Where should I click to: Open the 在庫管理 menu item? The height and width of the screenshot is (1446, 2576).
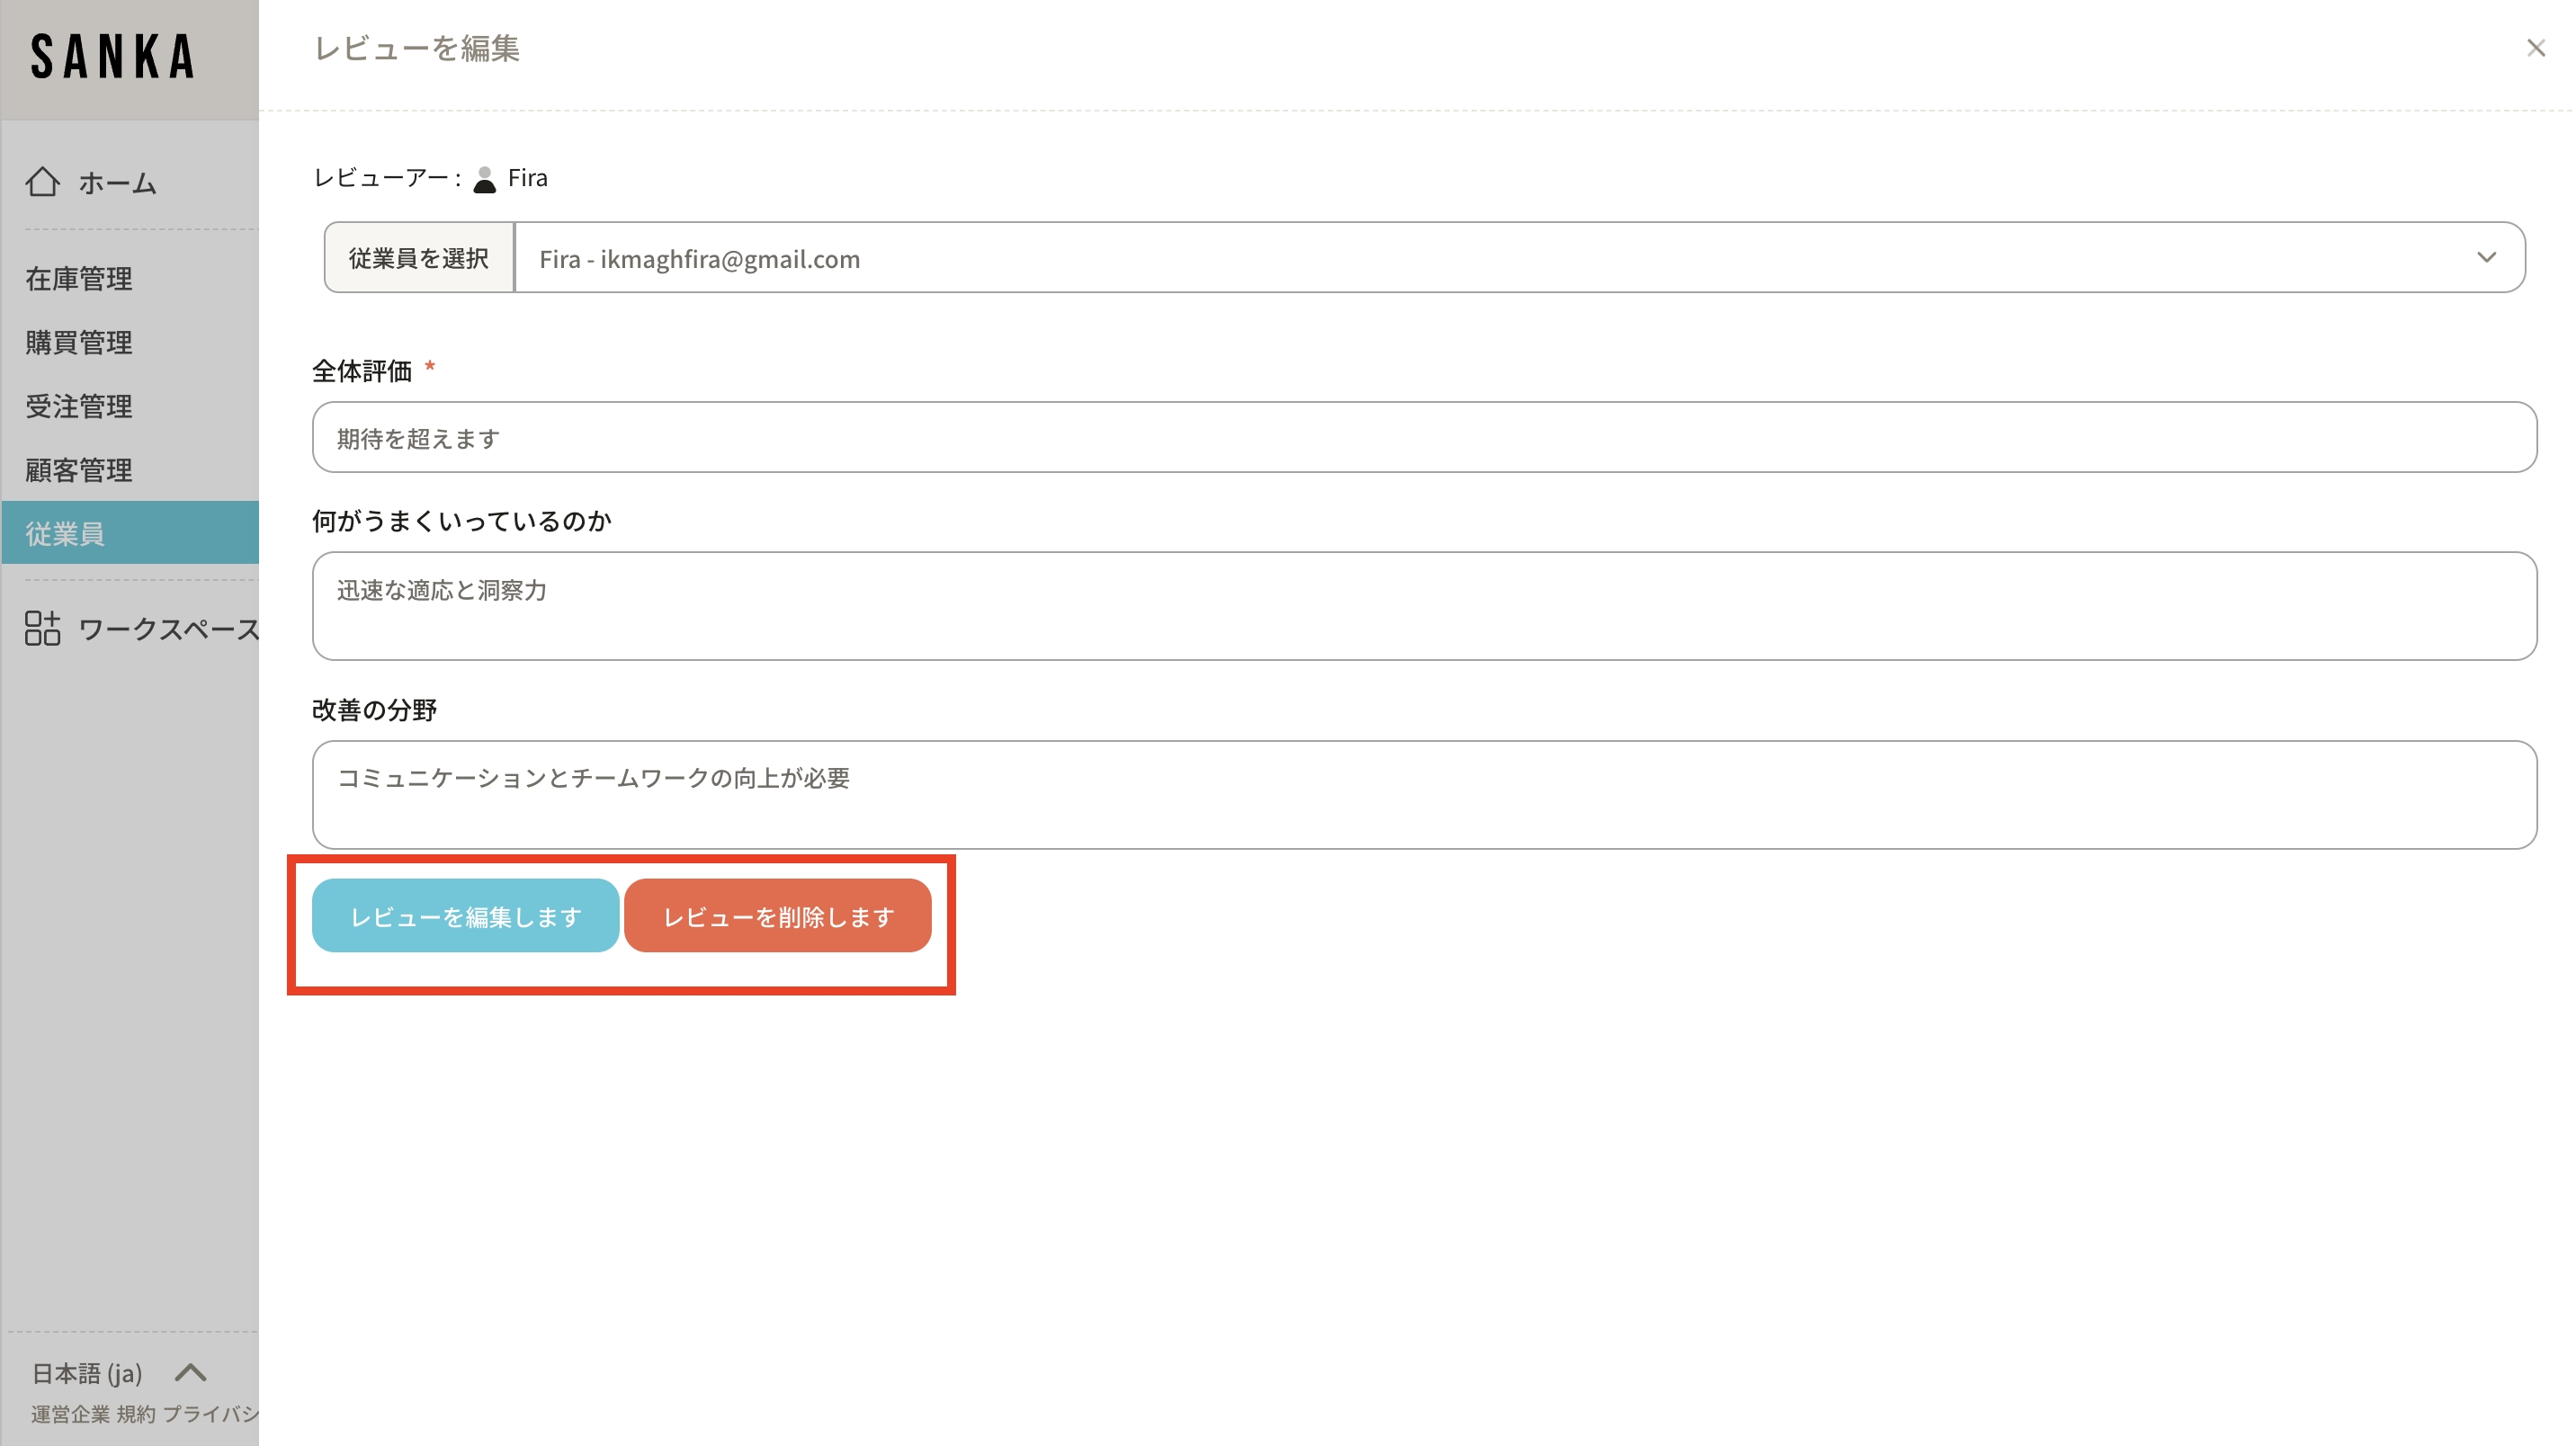point(79,279)
